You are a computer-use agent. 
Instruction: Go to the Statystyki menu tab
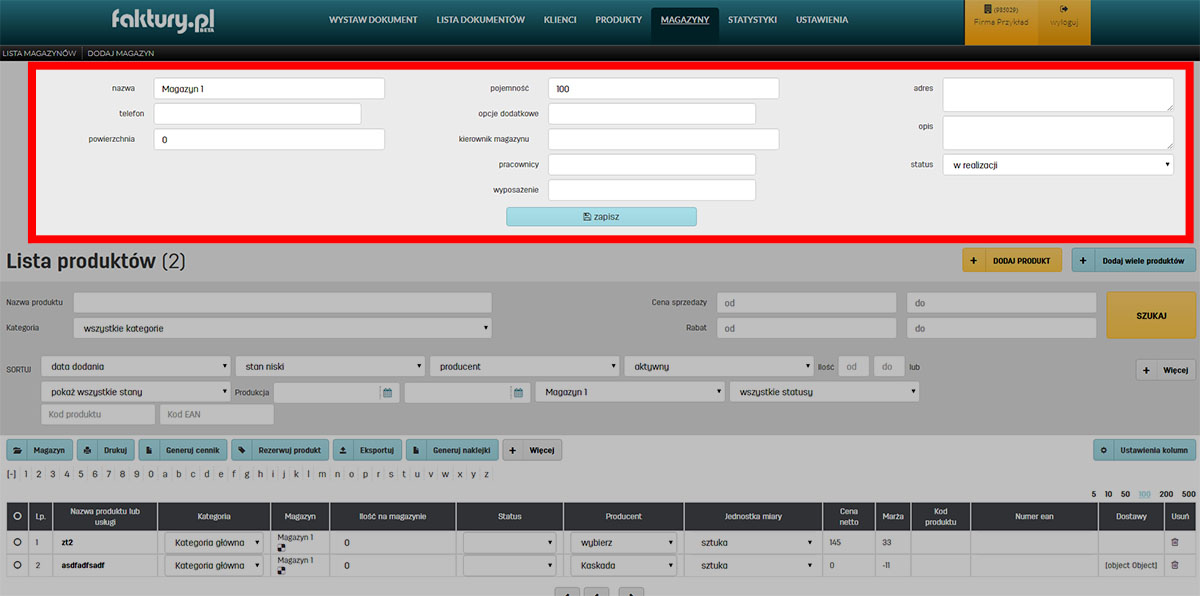pyautogui.click(x=752, y=20)
